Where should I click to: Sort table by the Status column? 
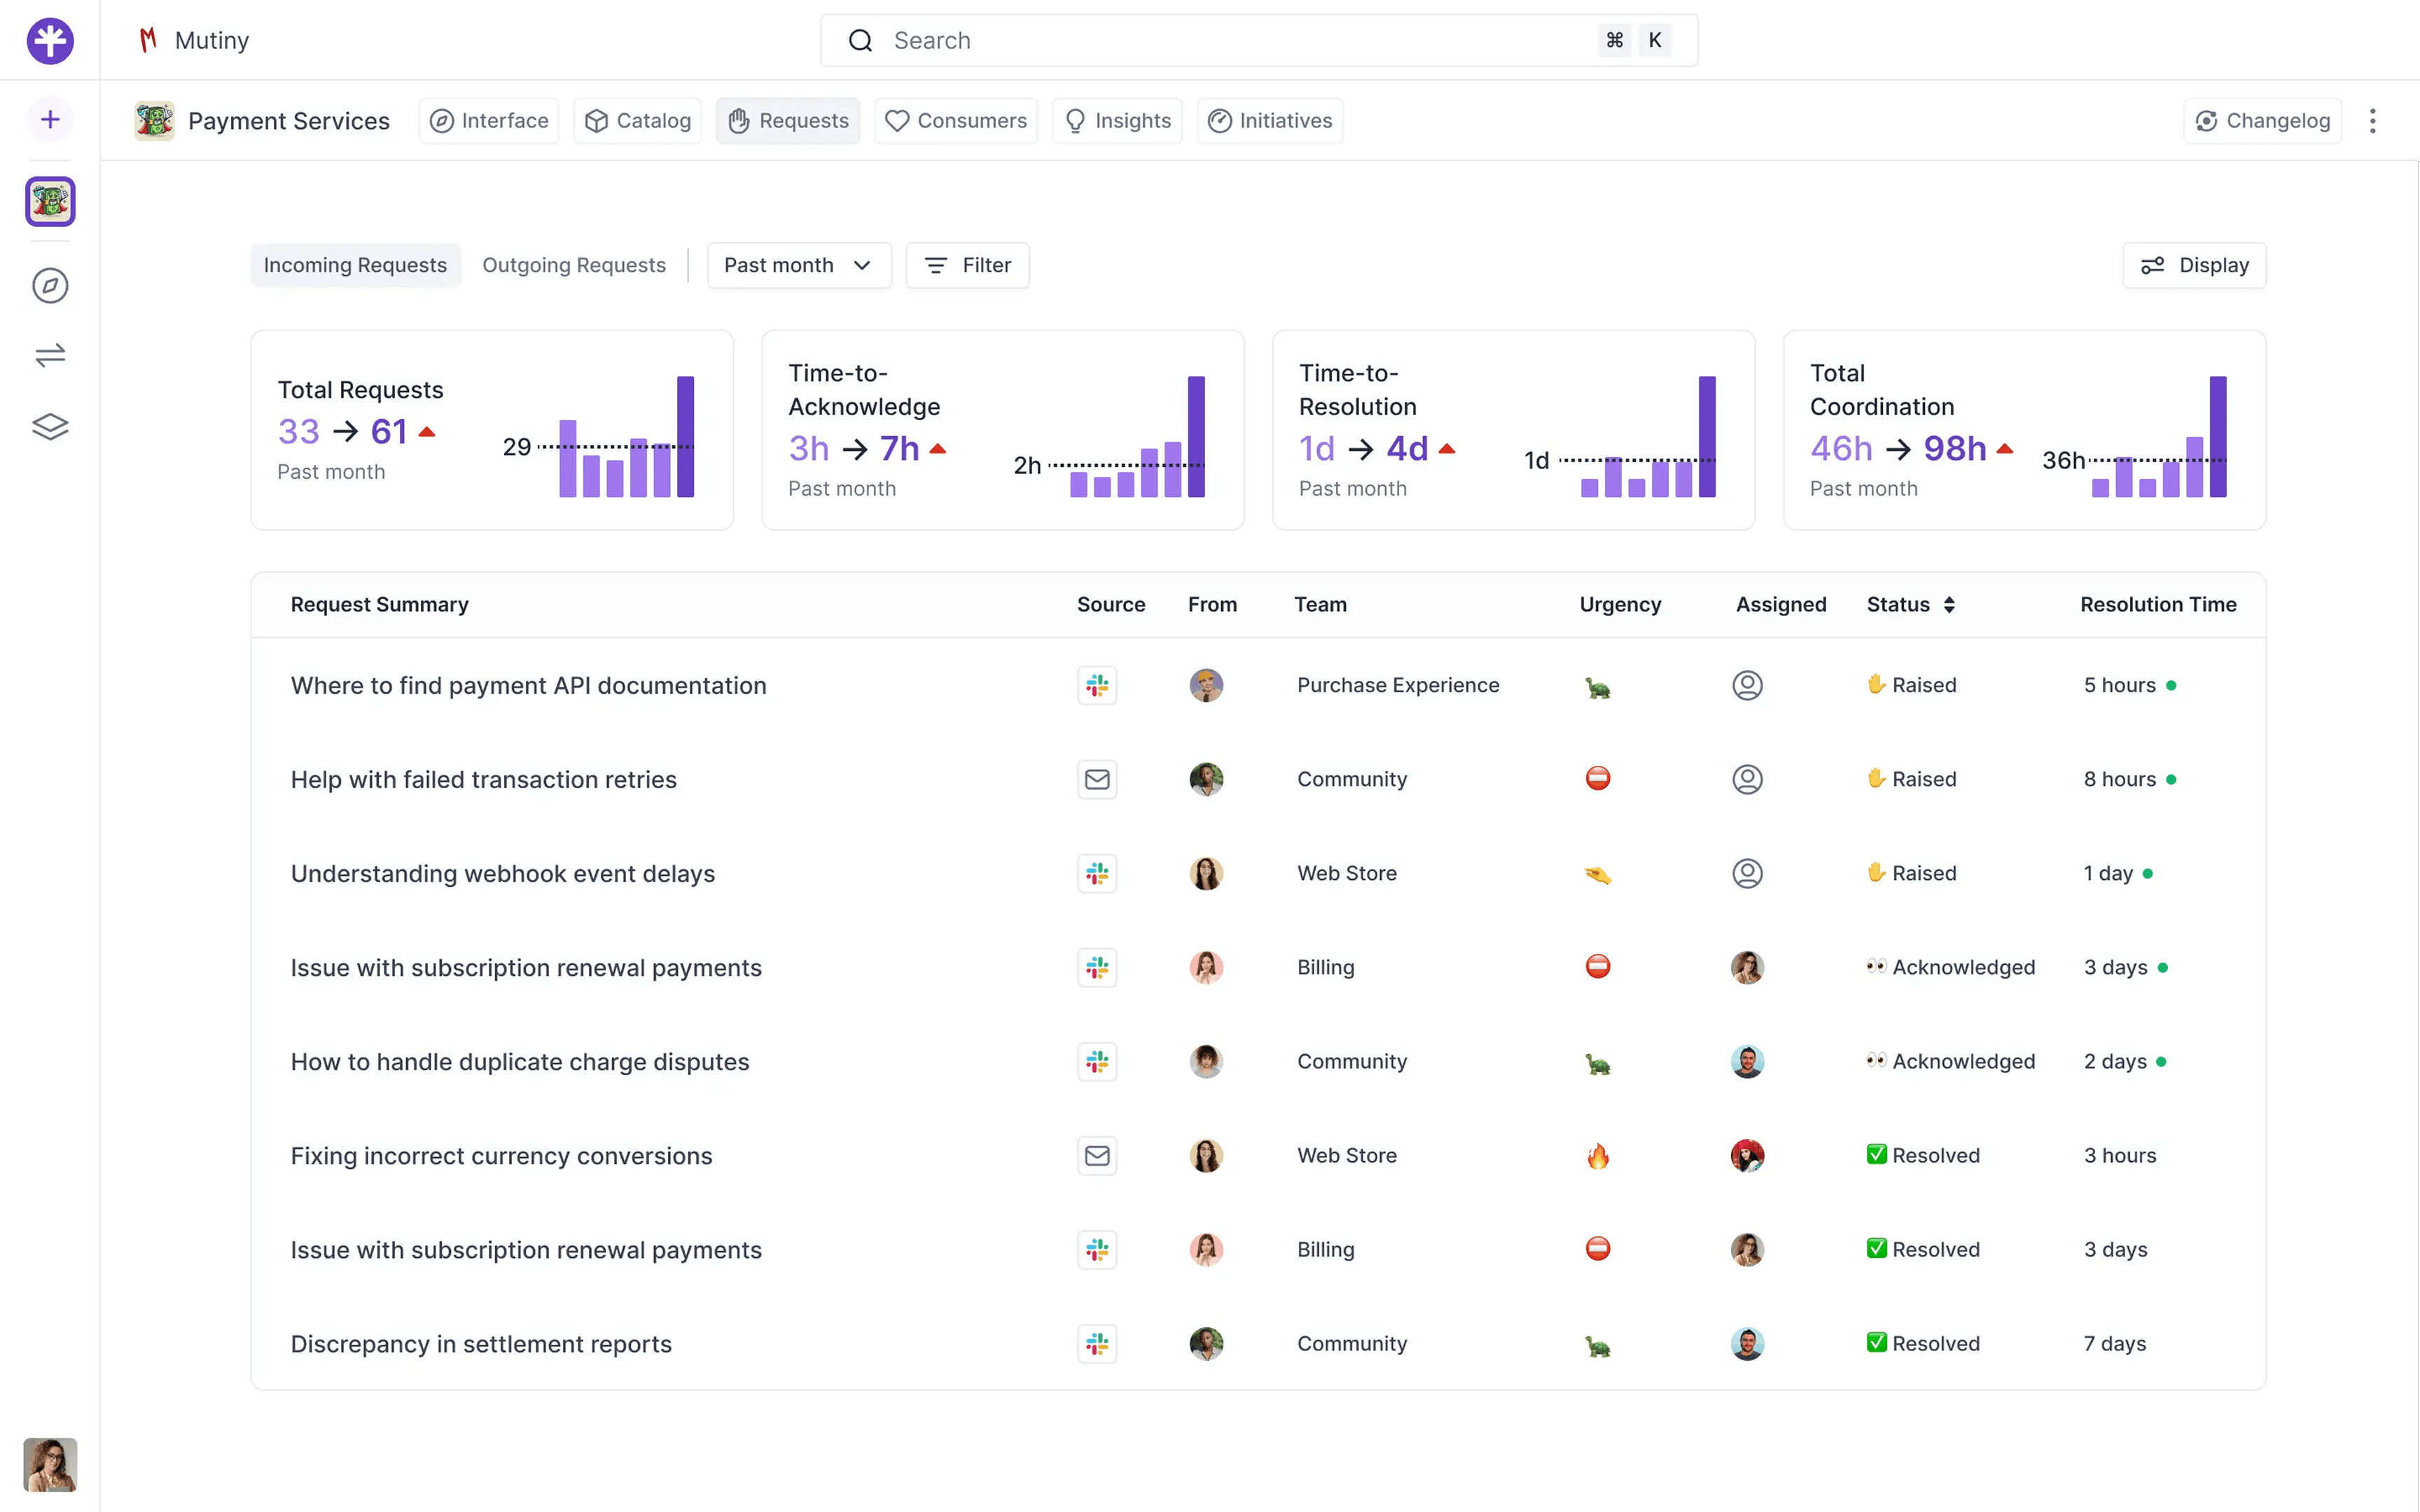click(x=1911, y=604)
